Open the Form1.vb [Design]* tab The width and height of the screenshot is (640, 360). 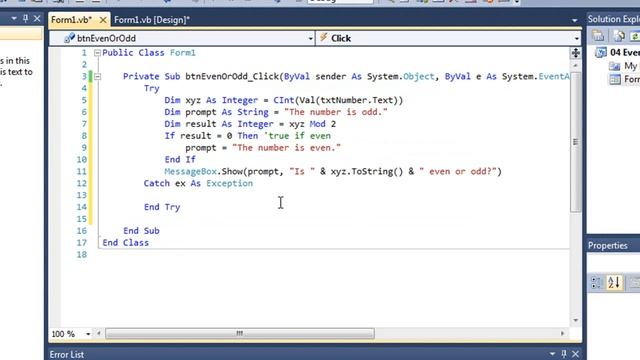click(152, 20)
